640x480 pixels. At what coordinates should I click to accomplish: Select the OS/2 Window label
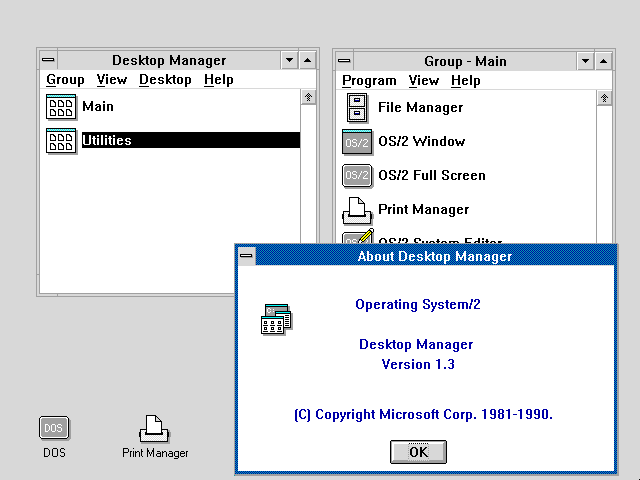[x=422, y=142]
